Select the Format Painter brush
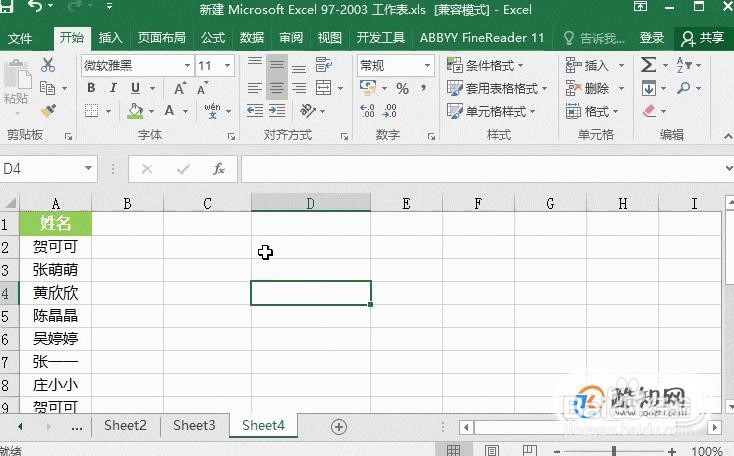The image size is (734, 456). pyautogui.click(x=48, y=110)
